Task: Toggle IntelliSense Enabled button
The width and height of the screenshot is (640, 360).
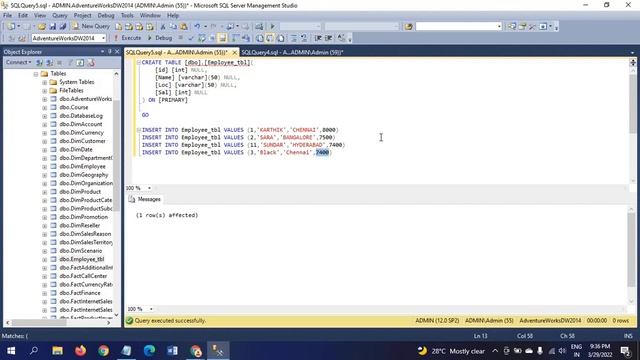Action: (x=222, y=38)
